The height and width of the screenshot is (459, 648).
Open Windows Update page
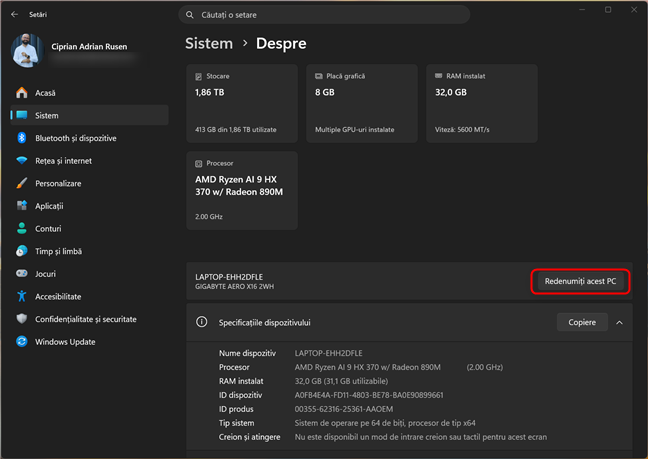(x=89, y=341)
